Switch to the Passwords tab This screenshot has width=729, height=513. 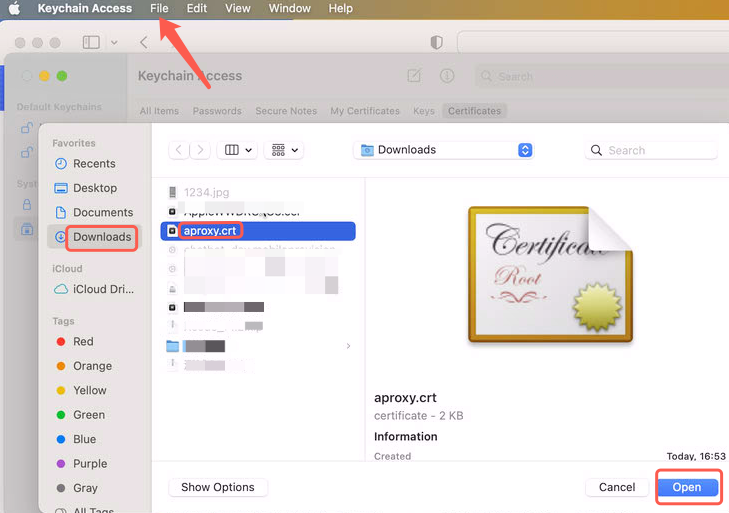[x=217, y=111]
